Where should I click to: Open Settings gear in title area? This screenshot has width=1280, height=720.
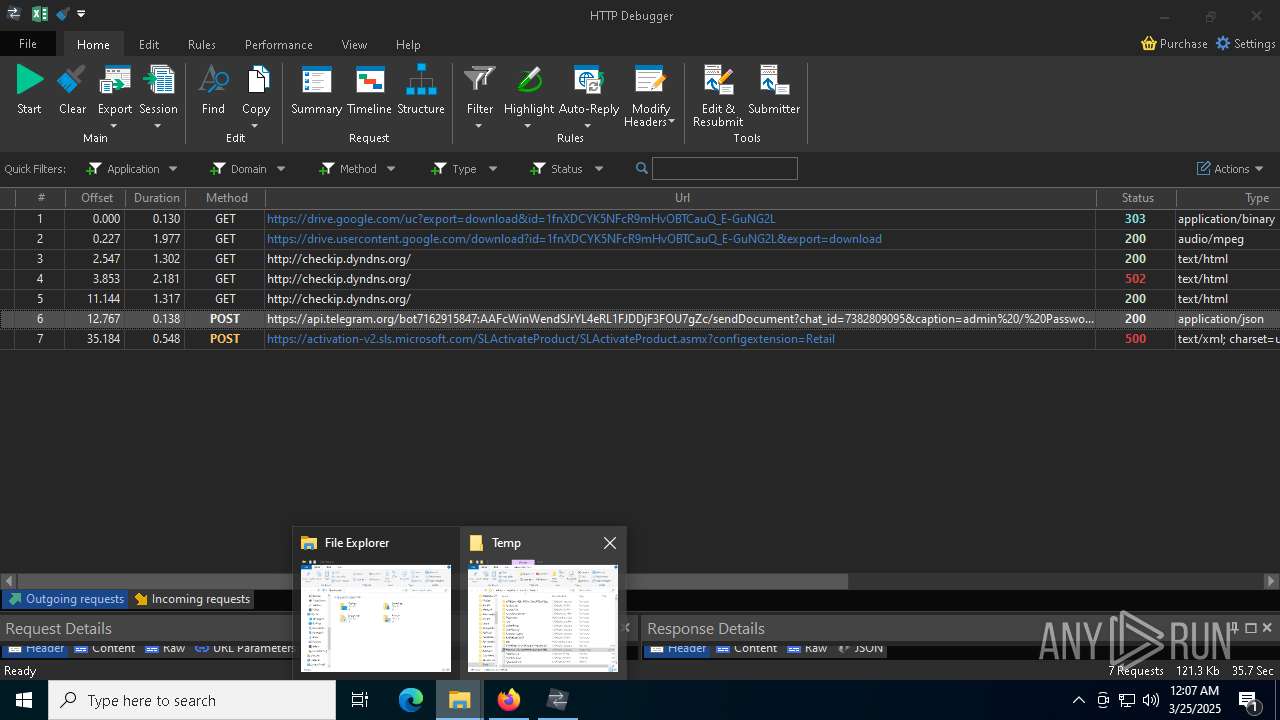[x=1223, y=44]
